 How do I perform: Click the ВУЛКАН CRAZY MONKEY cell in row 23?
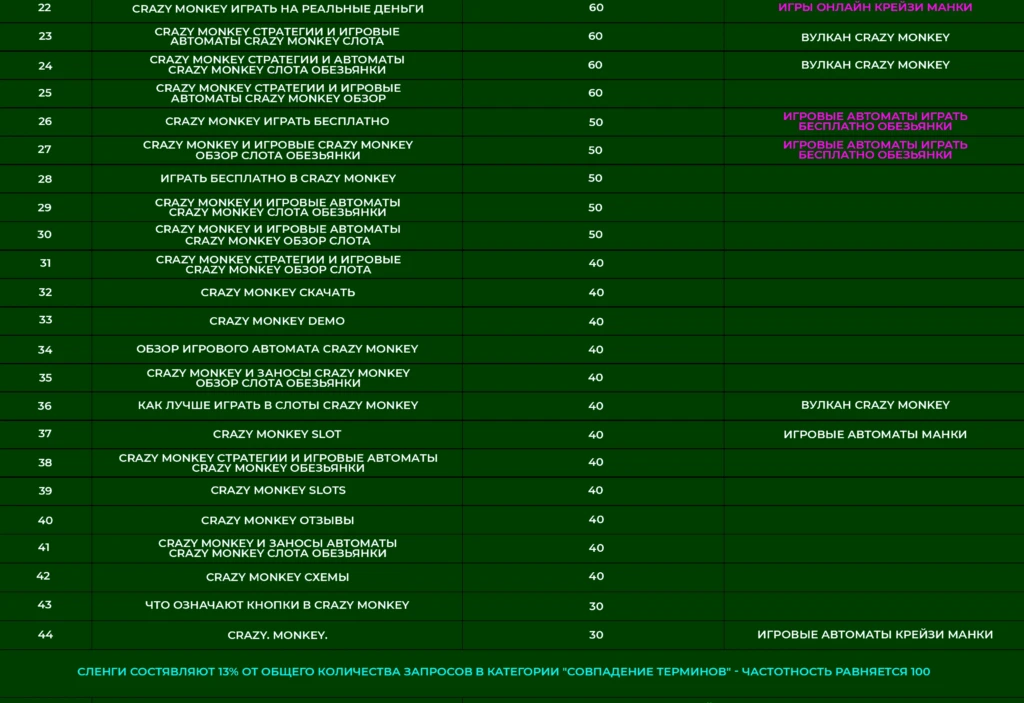(875, 37)
